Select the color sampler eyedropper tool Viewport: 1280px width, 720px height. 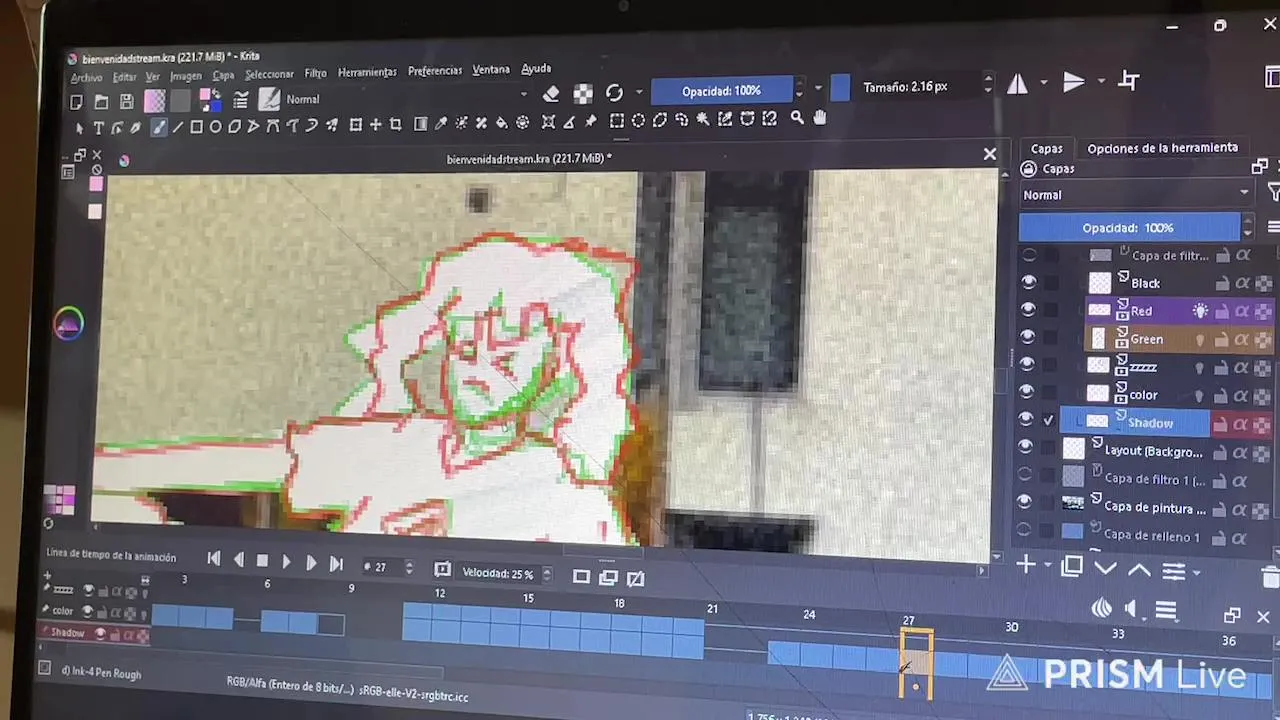(x=440, y=124)
